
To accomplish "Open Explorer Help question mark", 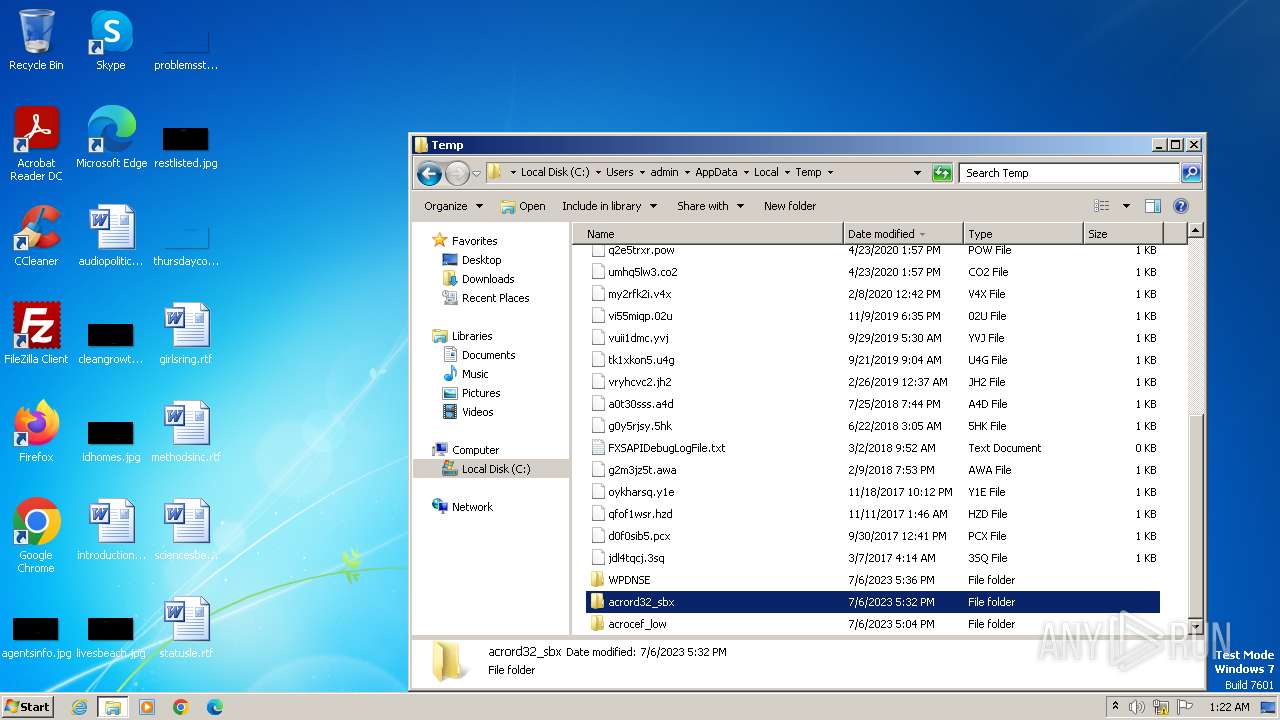I will pos(1180,206).
